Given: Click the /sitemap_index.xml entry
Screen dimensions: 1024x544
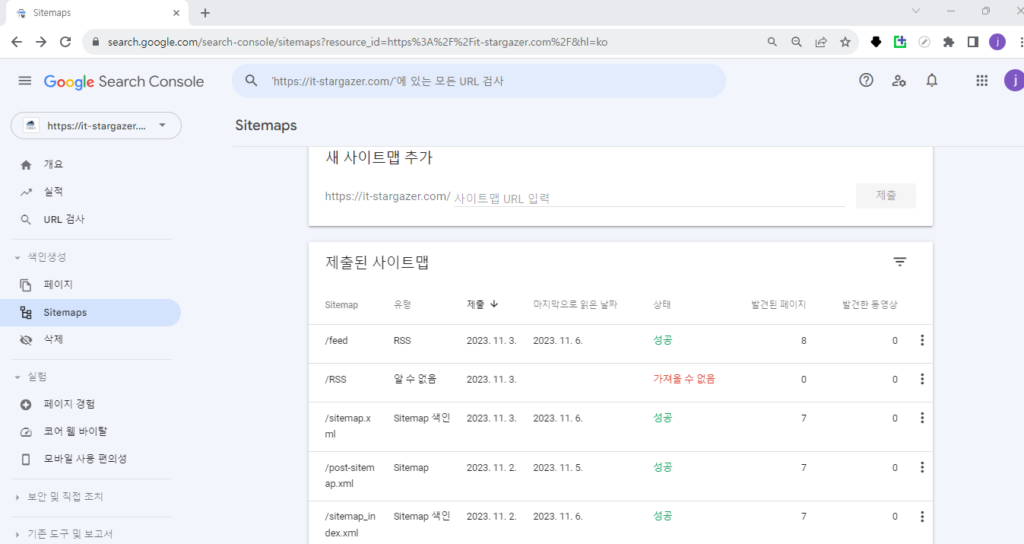Looking at the screenshot, I should click(x=350, y=524).
